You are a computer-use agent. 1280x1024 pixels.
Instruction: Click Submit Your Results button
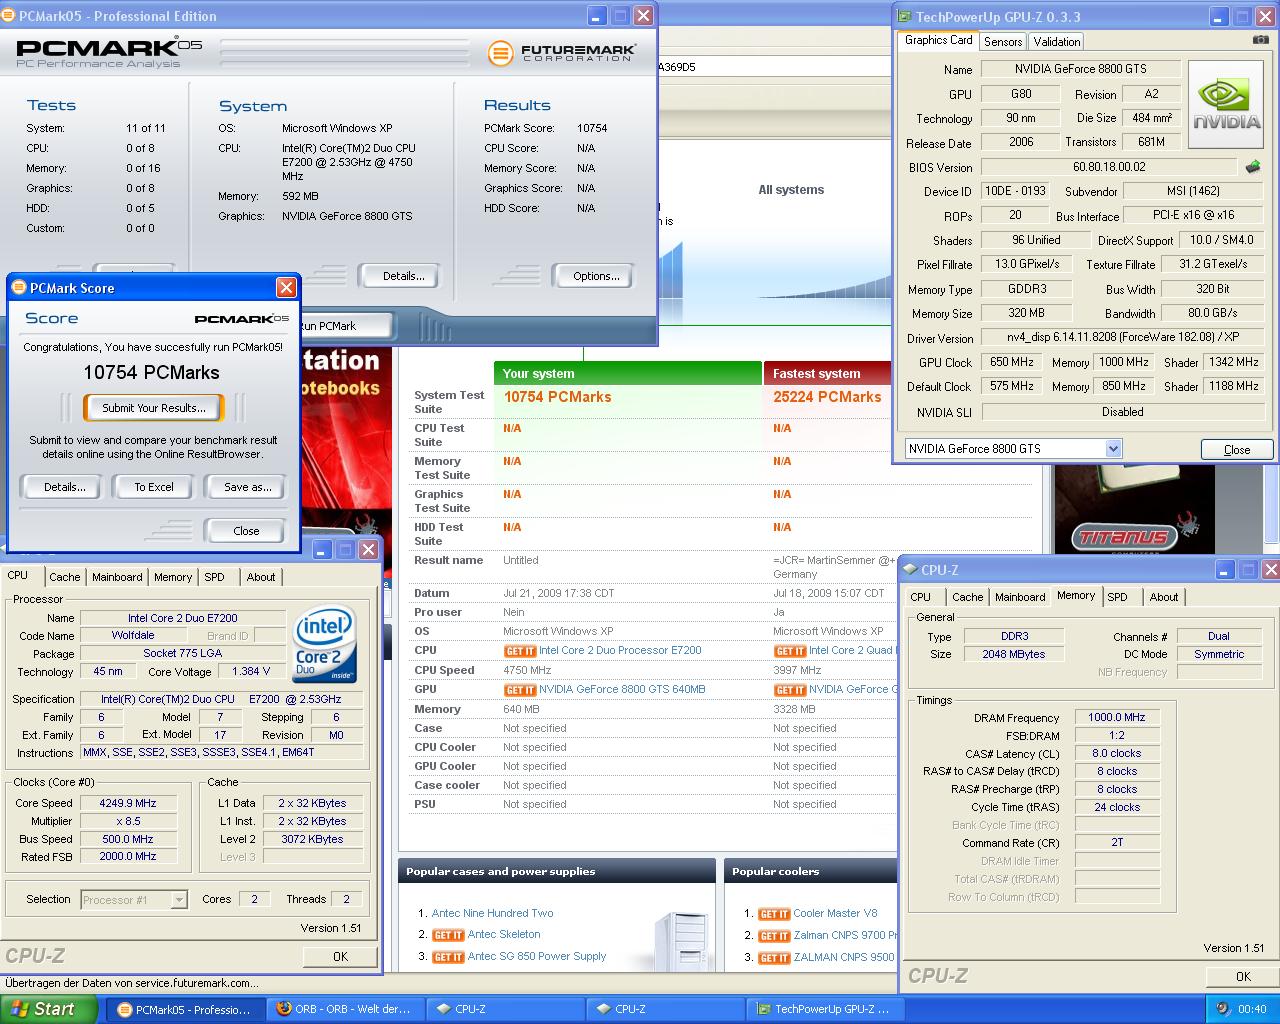pos(154,408)
